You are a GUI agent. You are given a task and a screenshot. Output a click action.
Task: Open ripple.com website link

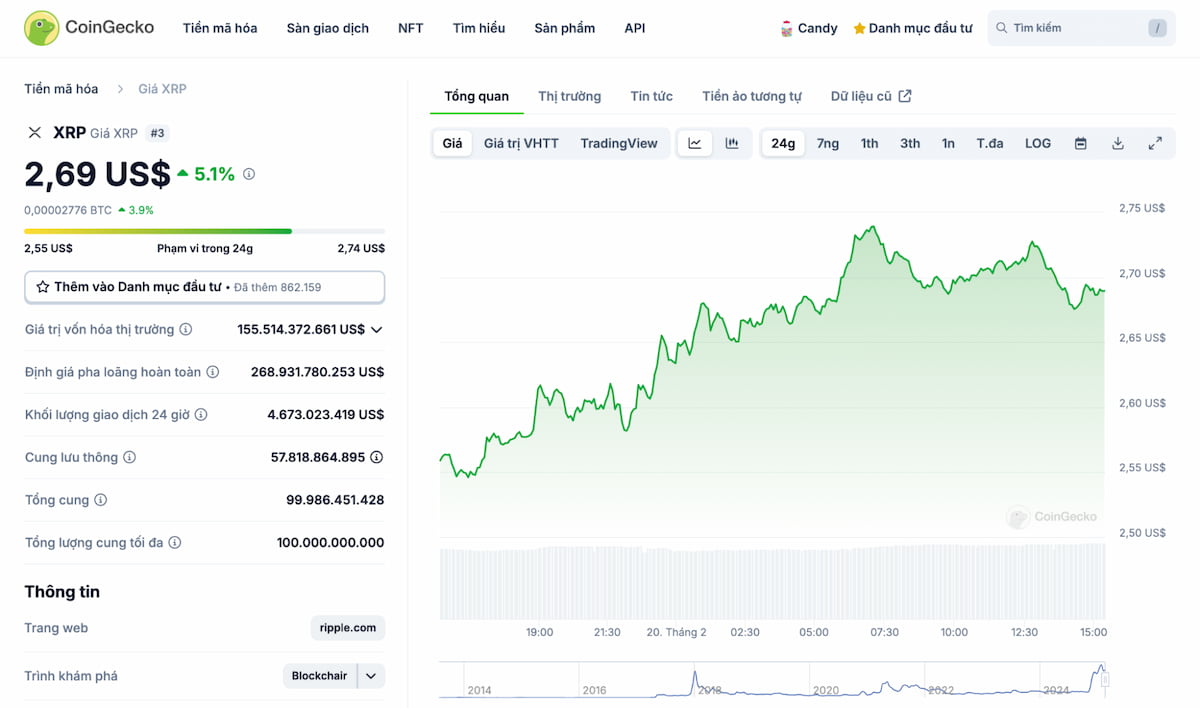point(348,628)
